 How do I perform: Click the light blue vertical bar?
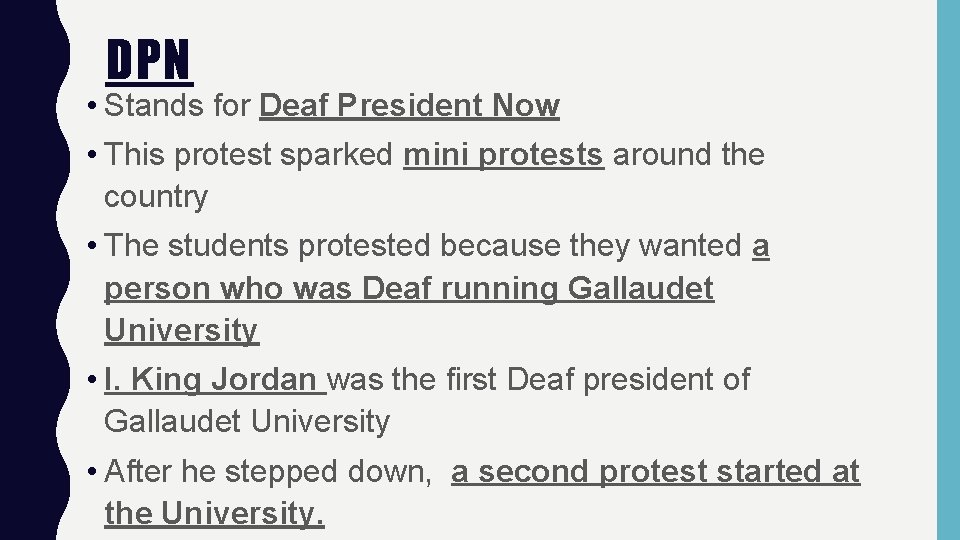947,270
